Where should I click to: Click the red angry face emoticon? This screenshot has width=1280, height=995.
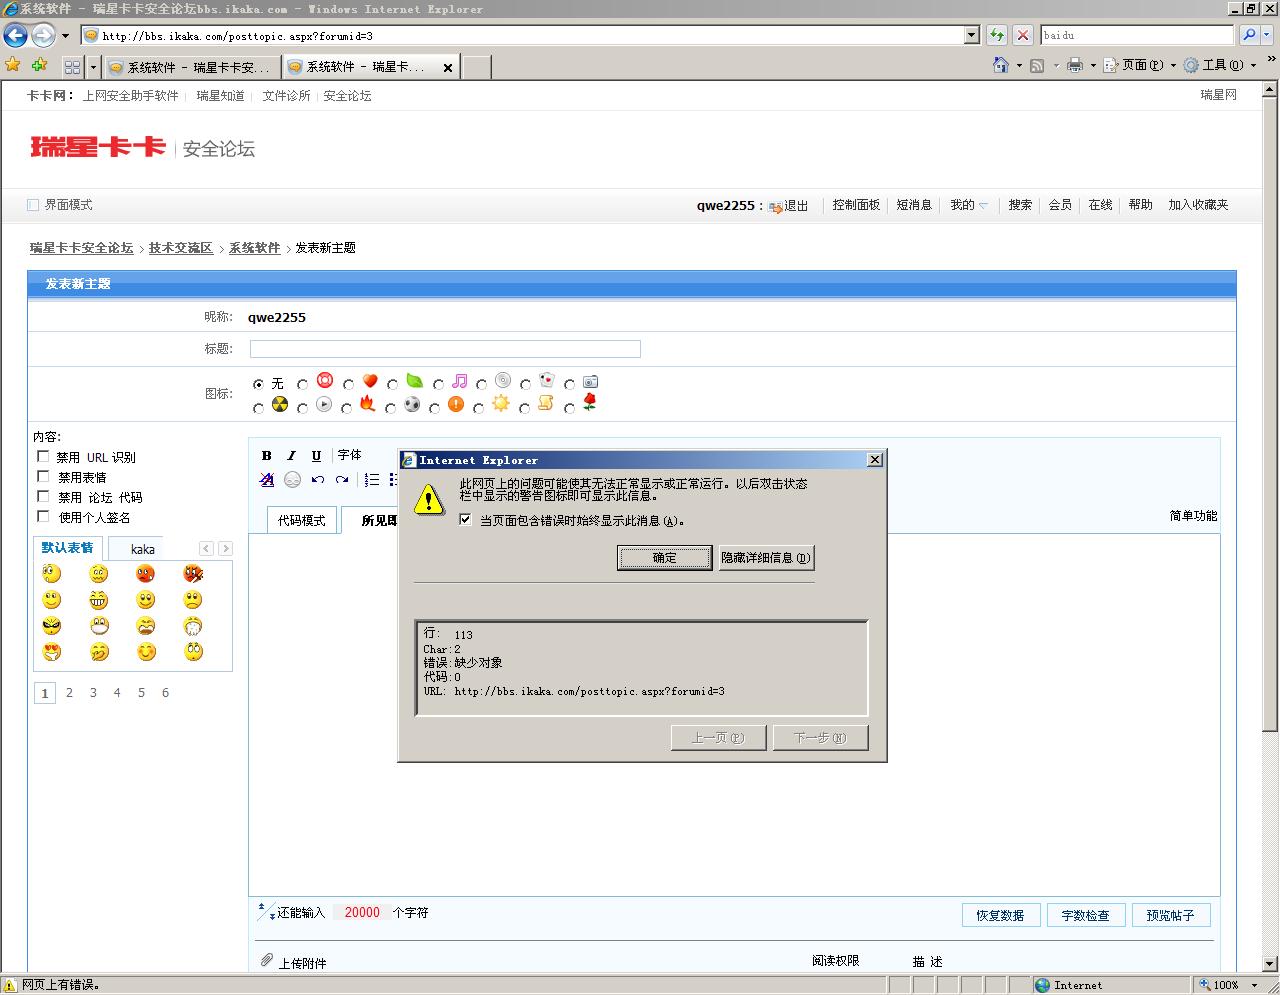point(146,573)
